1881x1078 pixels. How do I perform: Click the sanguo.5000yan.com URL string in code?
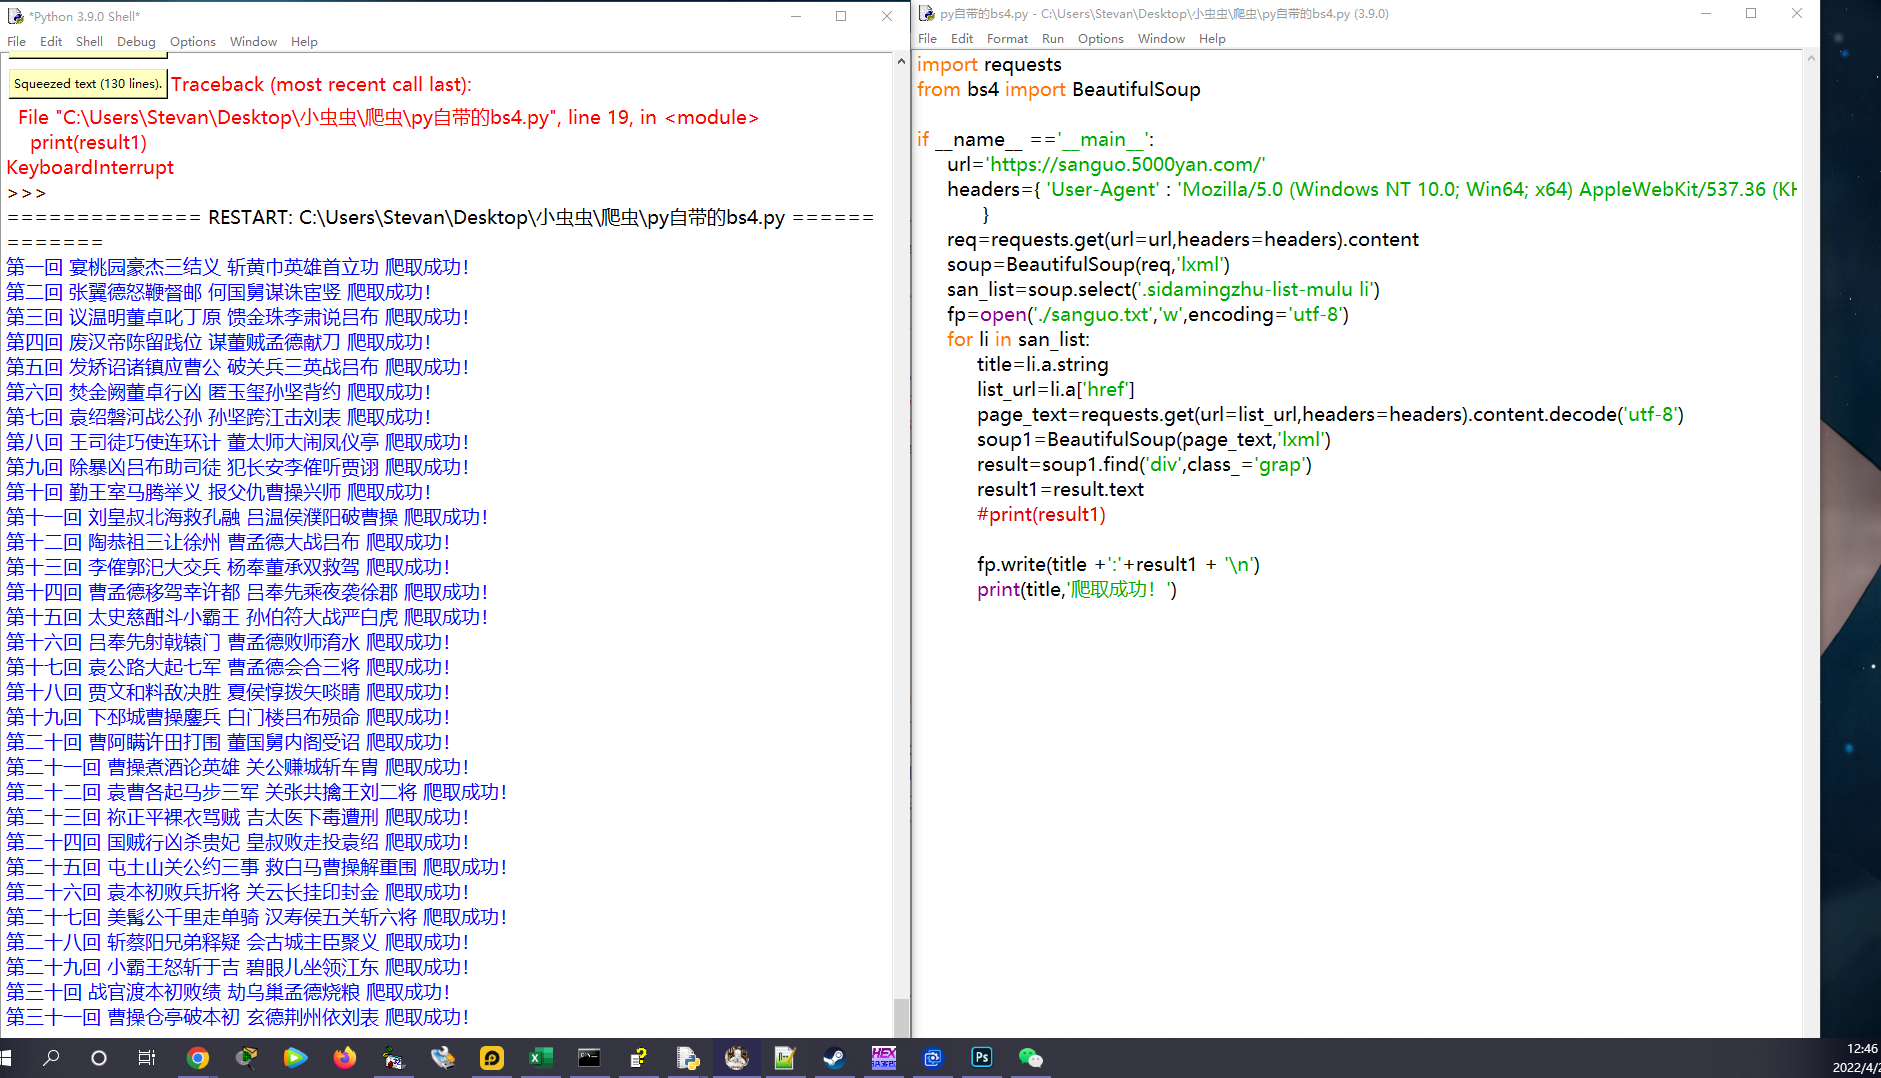pos(1125,164)
